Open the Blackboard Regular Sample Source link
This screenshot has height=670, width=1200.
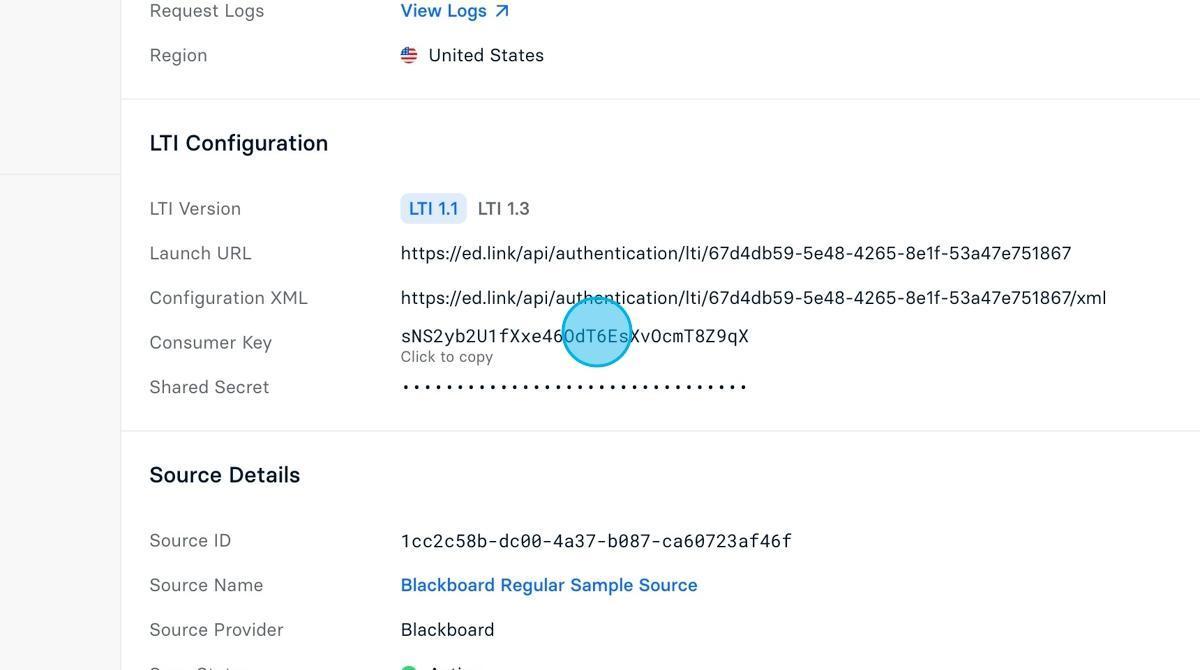[549, 585]
